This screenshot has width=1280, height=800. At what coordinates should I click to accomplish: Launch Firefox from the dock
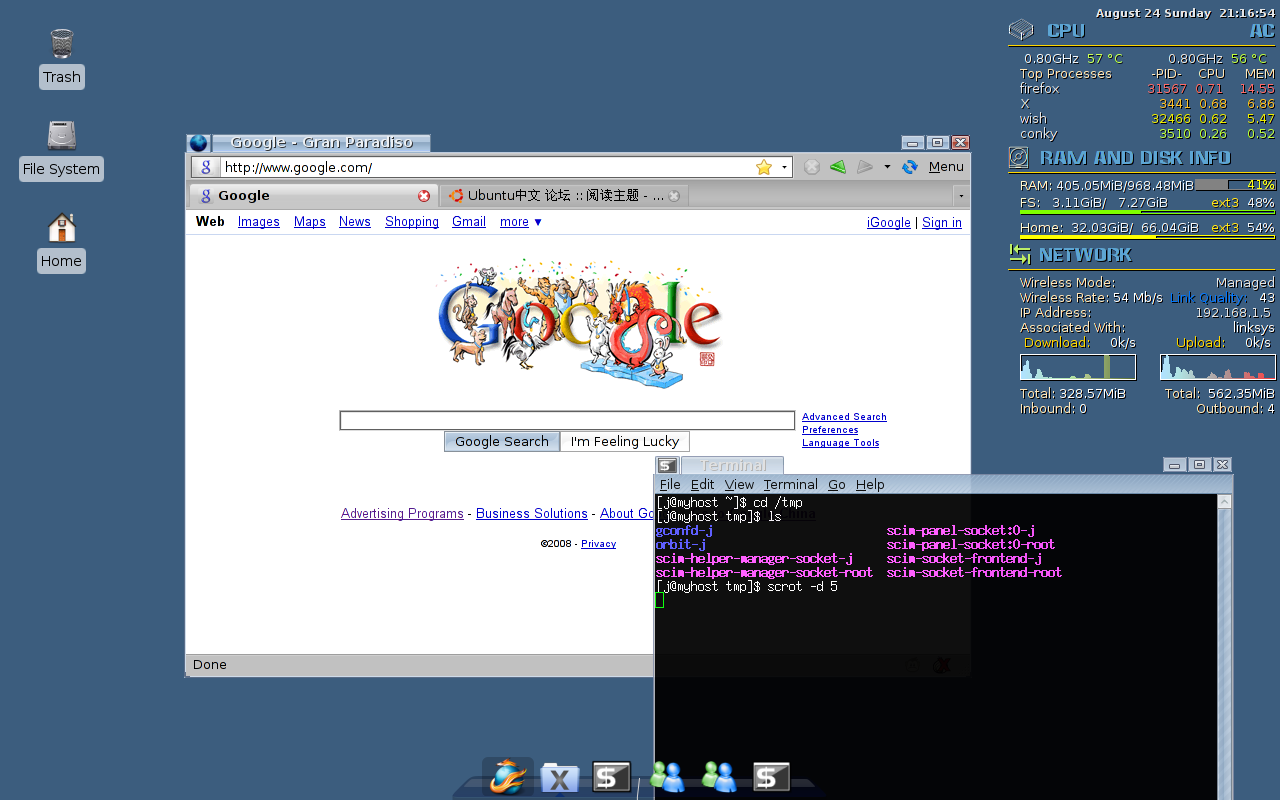(508, 776)
